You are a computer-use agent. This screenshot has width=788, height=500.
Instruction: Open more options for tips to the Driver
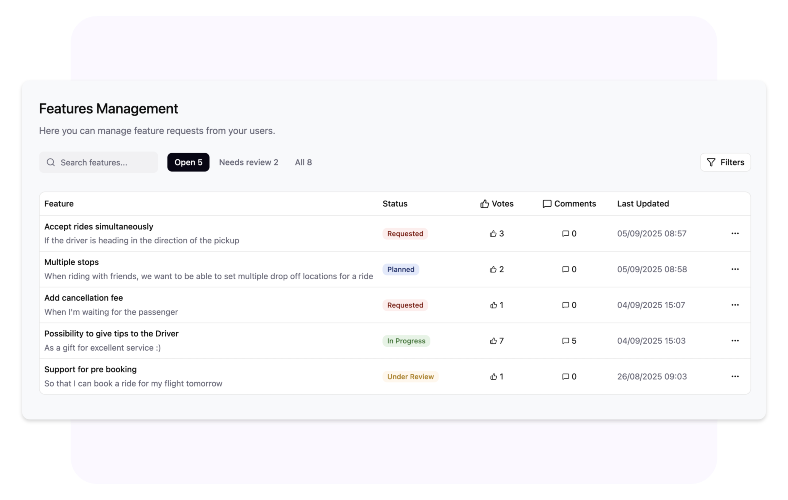[x=735, y=340]
